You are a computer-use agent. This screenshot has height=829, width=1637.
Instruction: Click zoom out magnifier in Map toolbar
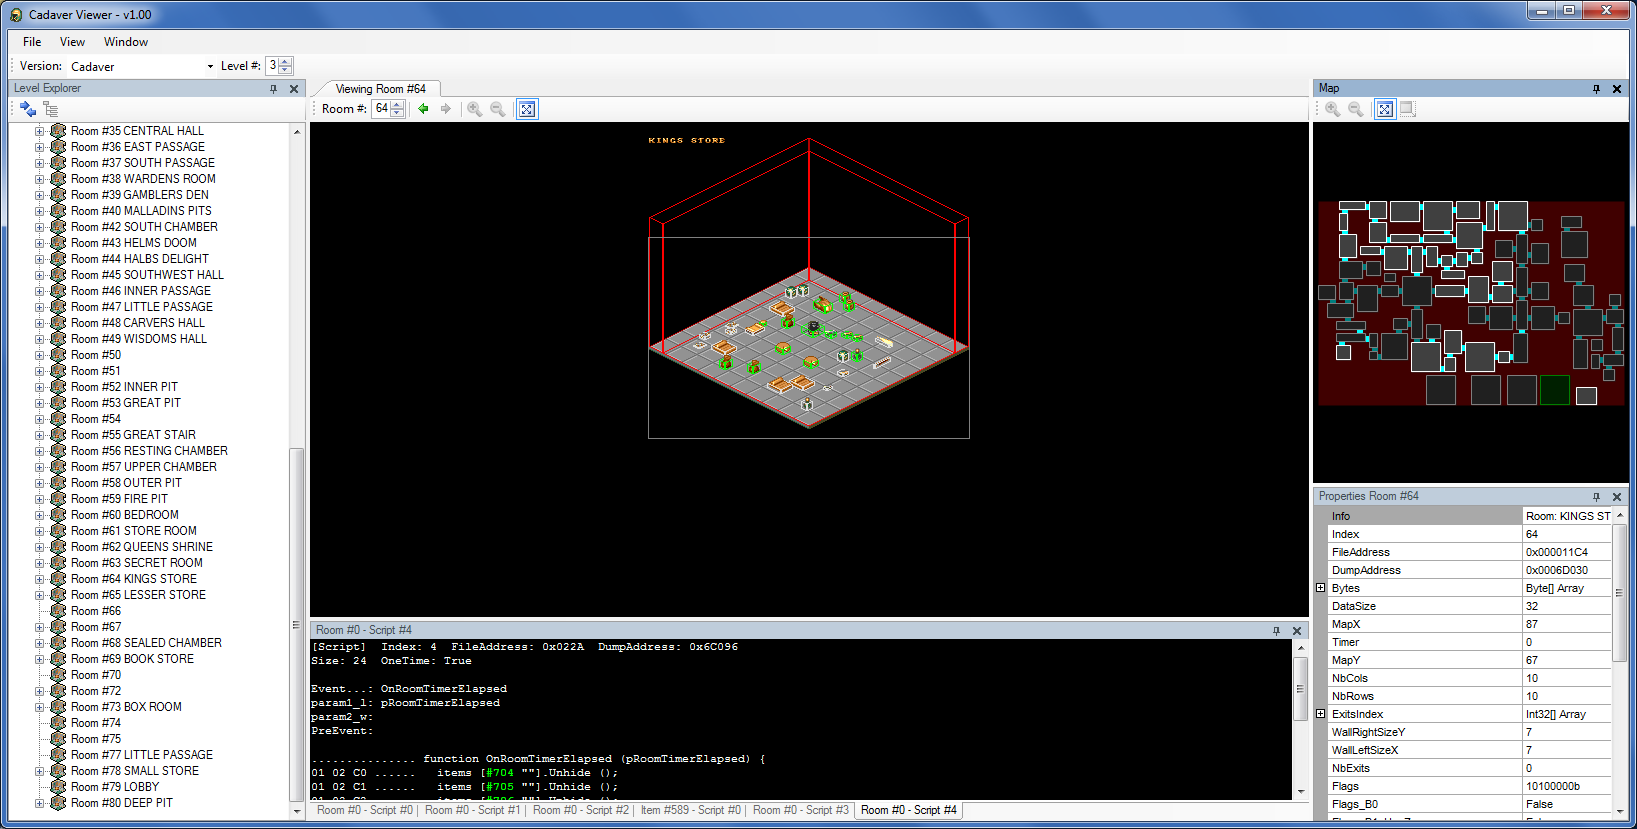coord(1356,109)
